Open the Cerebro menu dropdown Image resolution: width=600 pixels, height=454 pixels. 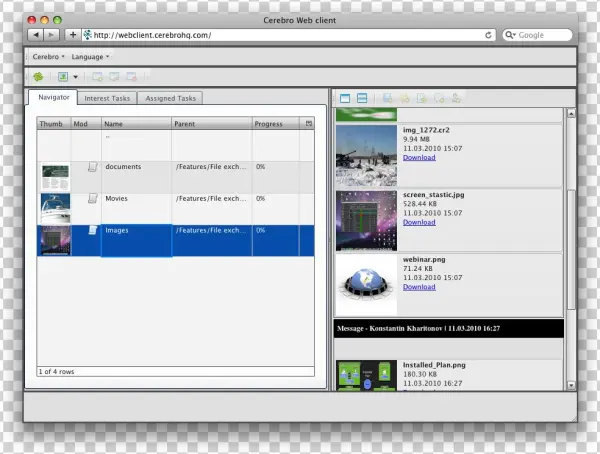[x=48, y=57]
